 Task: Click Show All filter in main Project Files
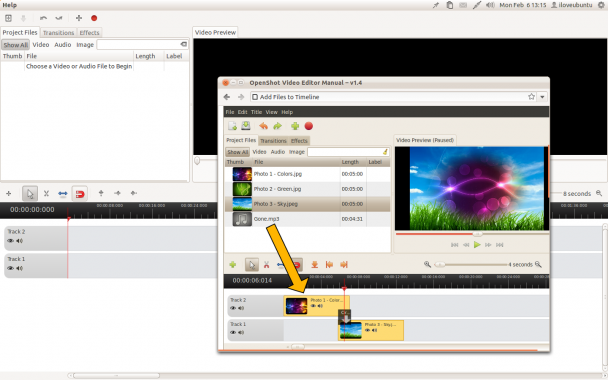pos(16,45)
